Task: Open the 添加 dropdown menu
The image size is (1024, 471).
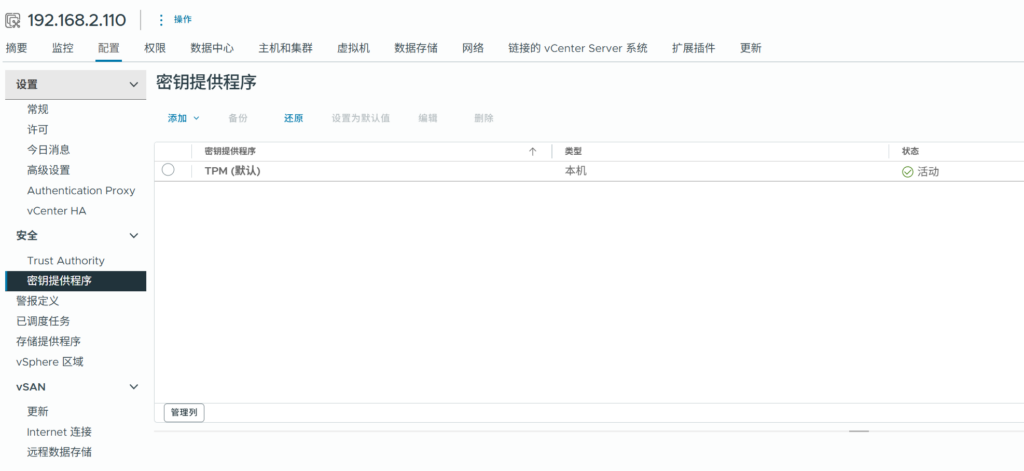Action: (183, 118)
